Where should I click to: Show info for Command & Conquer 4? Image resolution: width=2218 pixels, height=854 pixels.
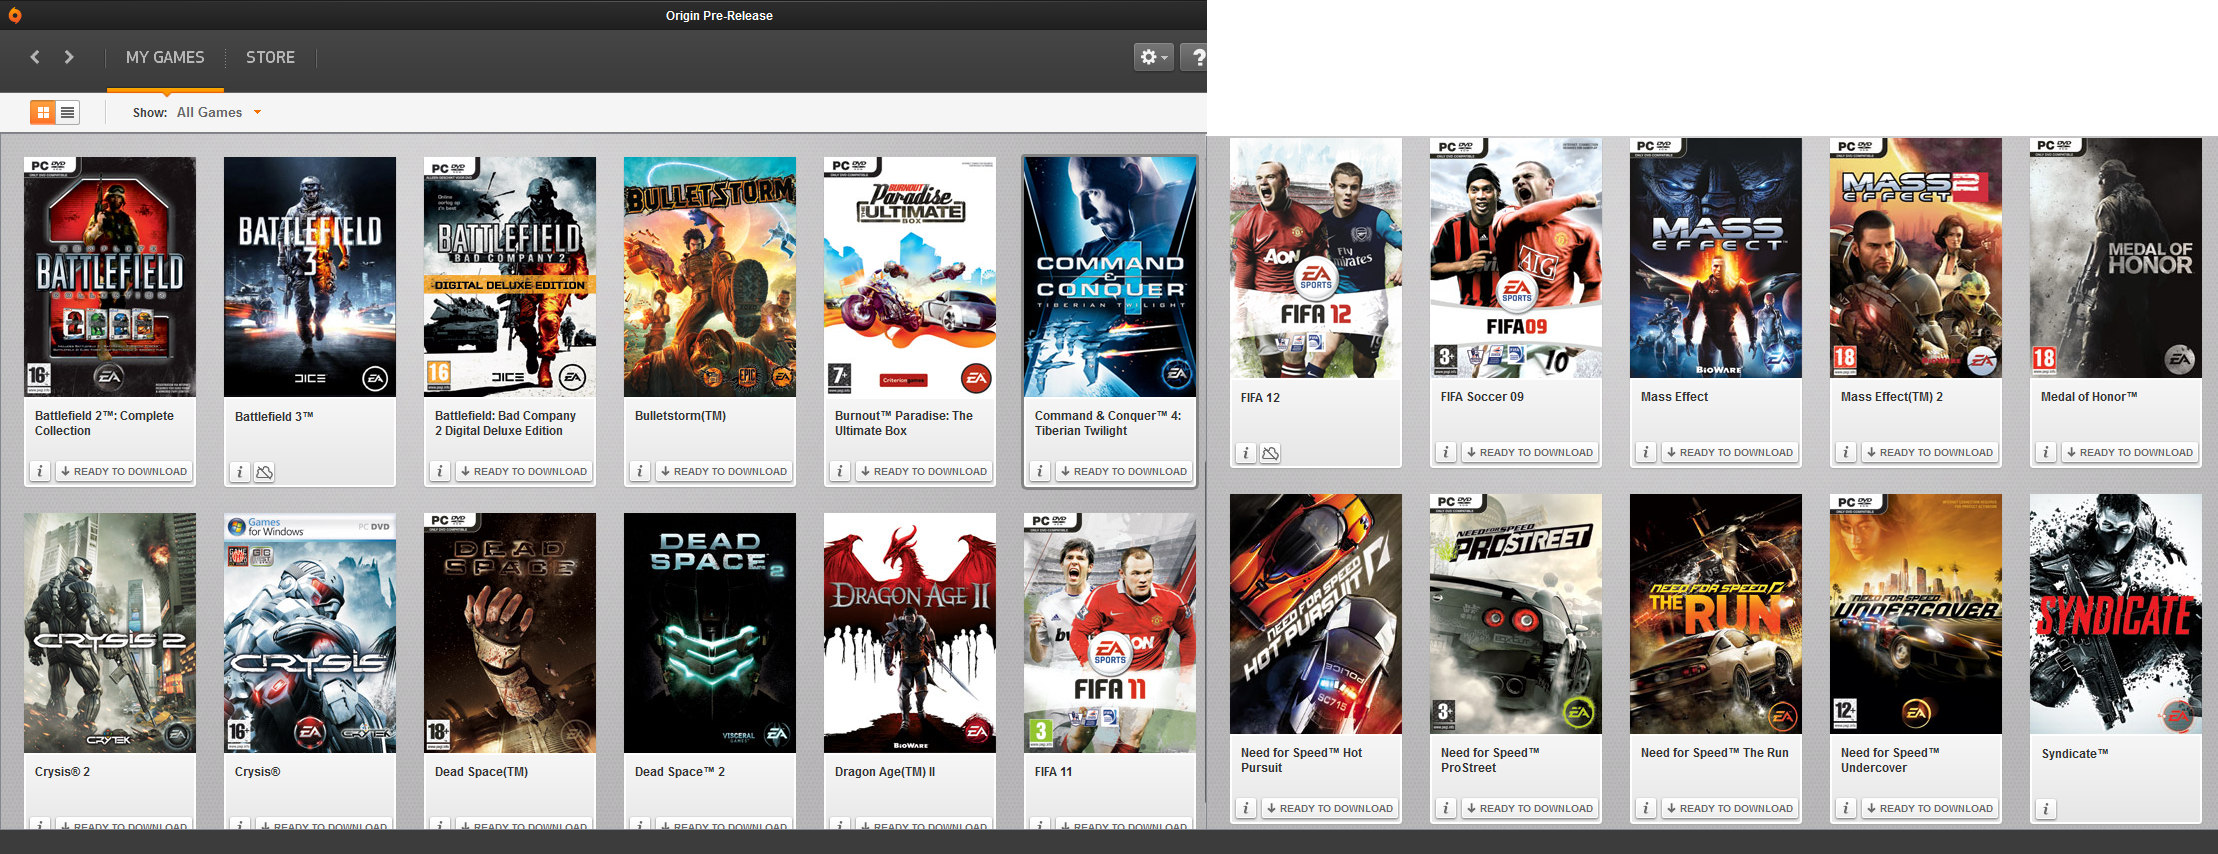click(1040, 471)
